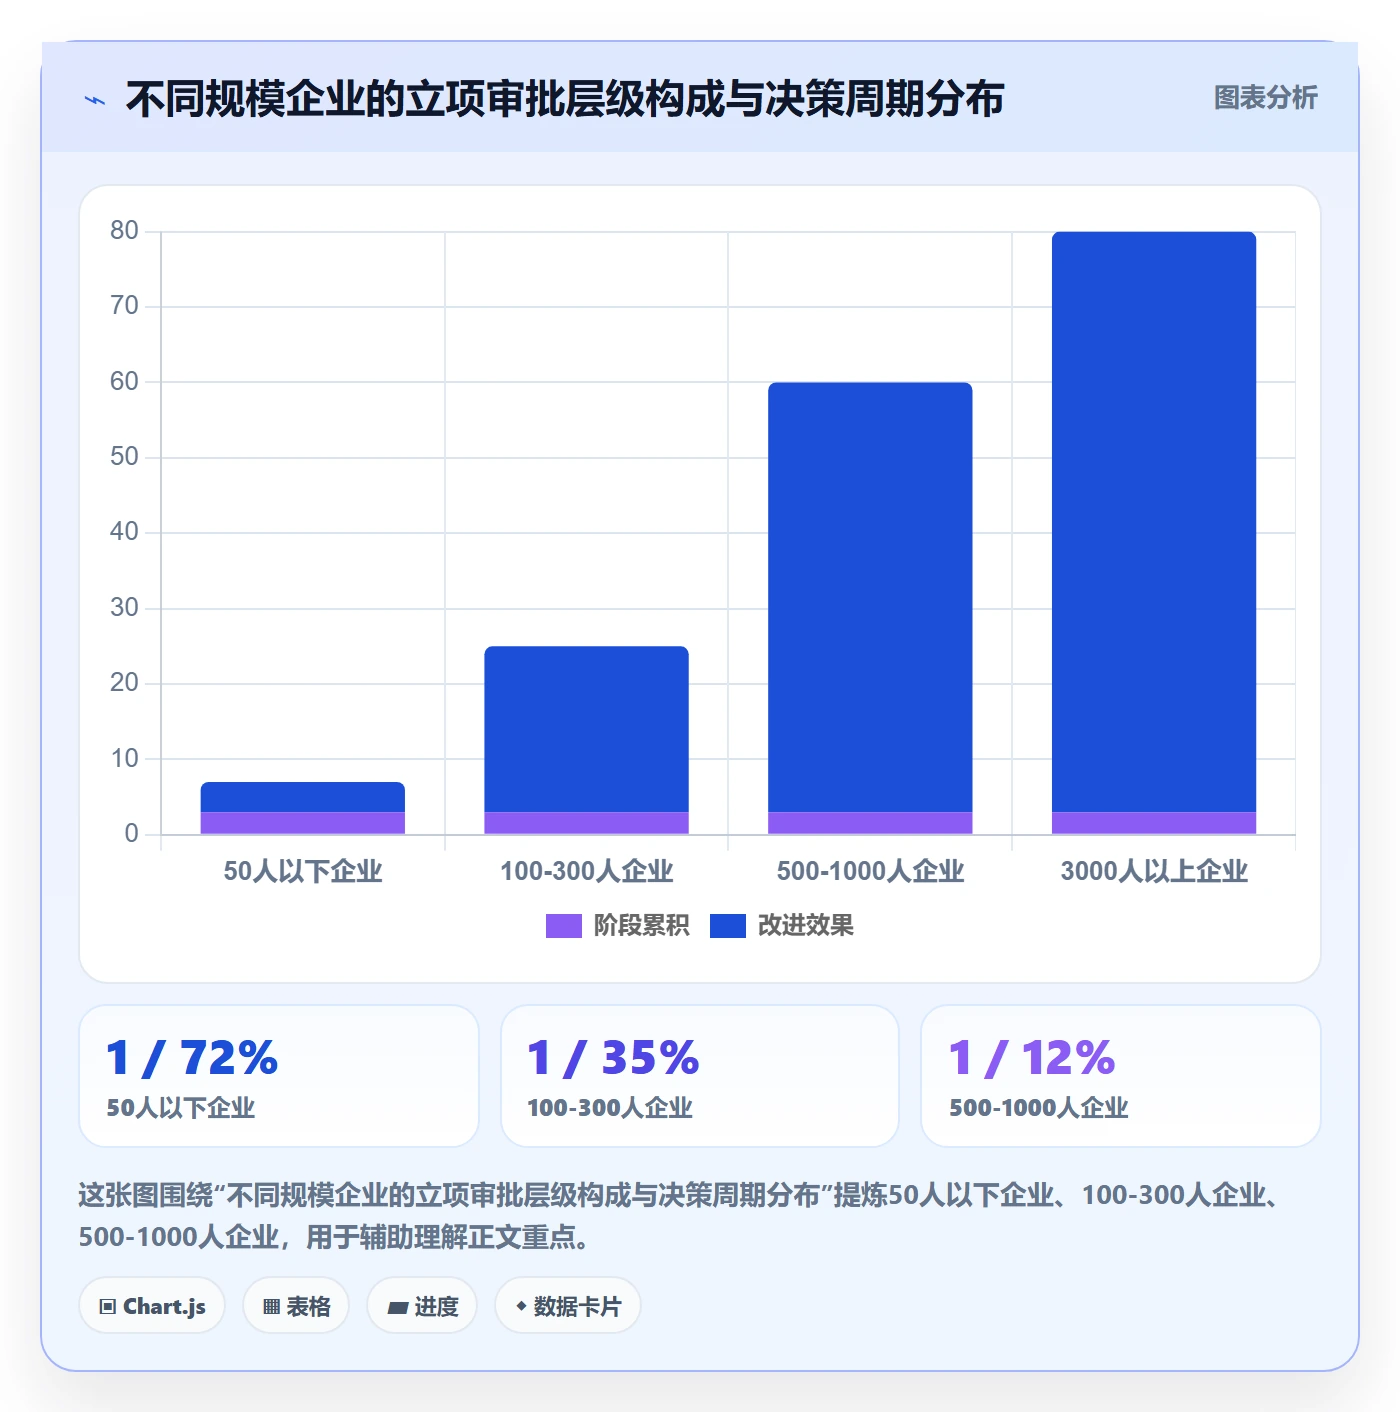Click the blue bar for 500-1000人企业
The width and height of the screenshot is (1400, 1412).
pyautogui.click(x=870, y=597)
